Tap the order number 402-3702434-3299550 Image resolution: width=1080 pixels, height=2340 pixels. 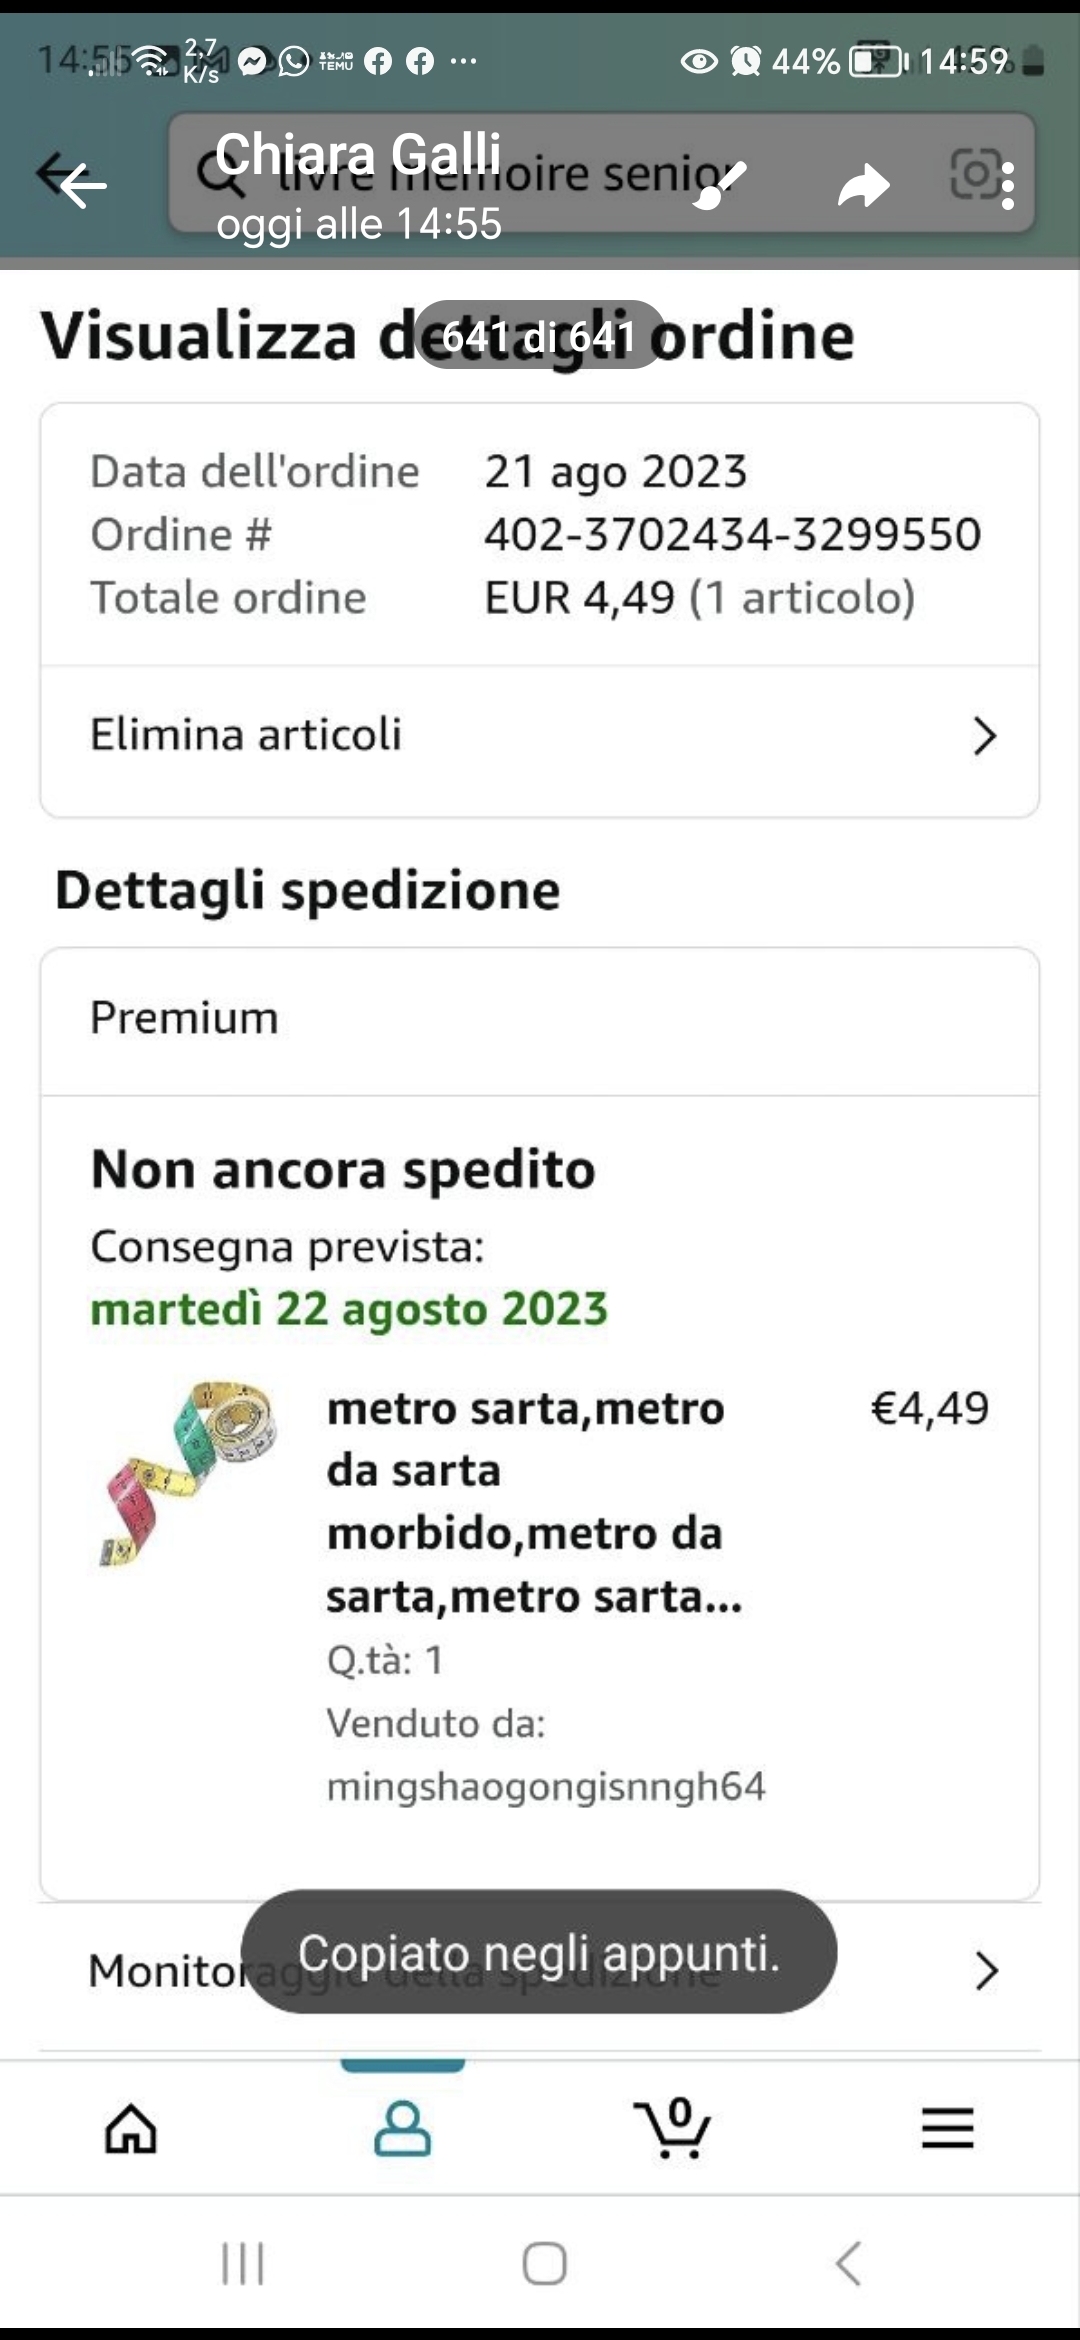click(x=732, y=535)
